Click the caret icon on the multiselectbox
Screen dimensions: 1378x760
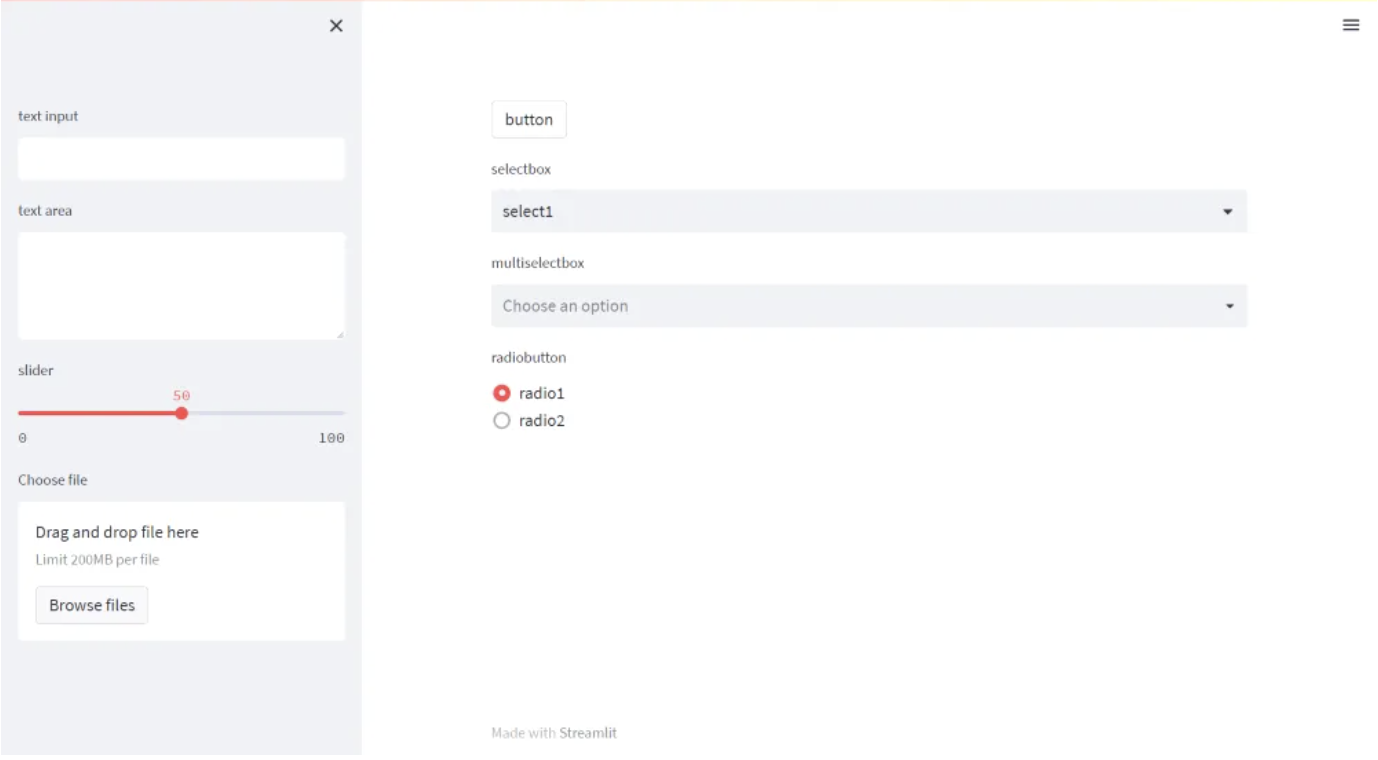point(1228,305)
